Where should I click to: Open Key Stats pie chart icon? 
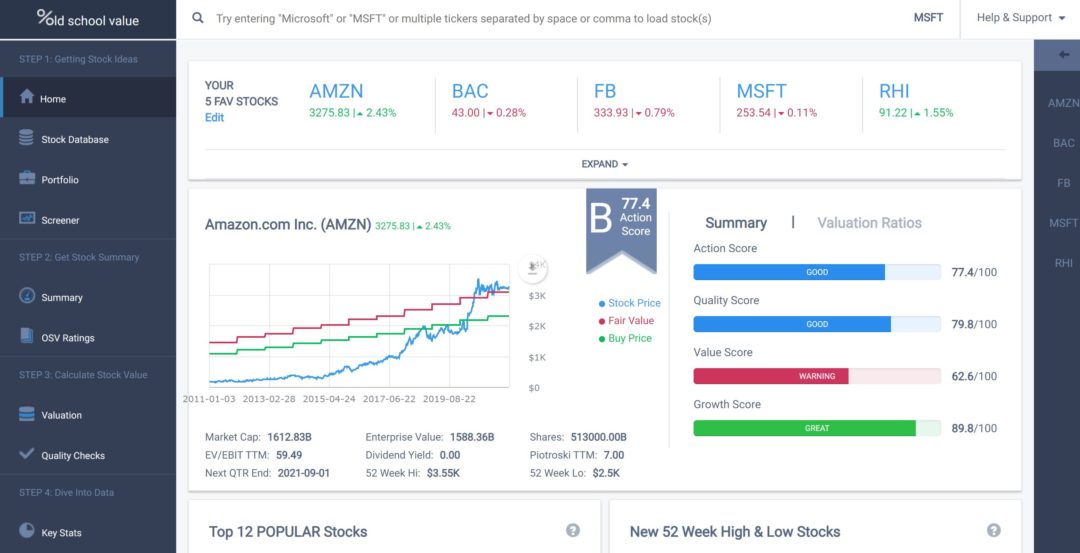click(26, 530)
